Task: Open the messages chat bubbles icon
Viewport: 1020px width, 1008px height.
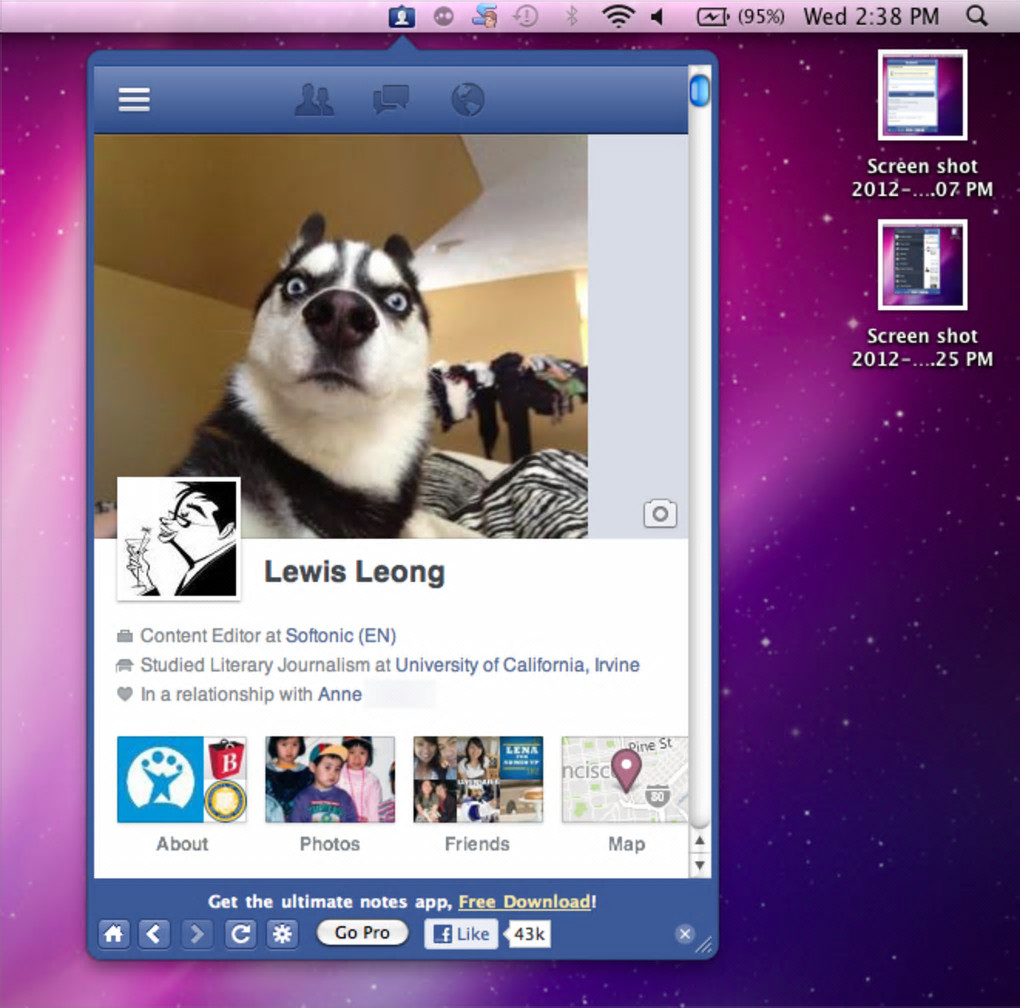Action: (390, 100)
